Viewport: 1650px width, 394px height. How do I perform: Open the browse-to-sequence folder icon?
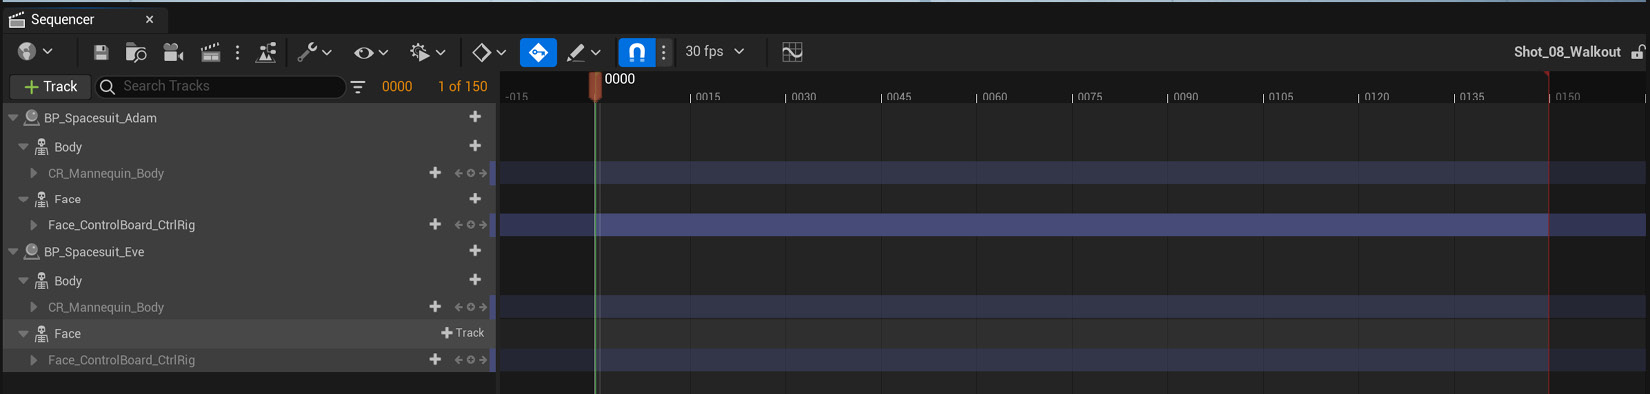(x=136, y=52)
